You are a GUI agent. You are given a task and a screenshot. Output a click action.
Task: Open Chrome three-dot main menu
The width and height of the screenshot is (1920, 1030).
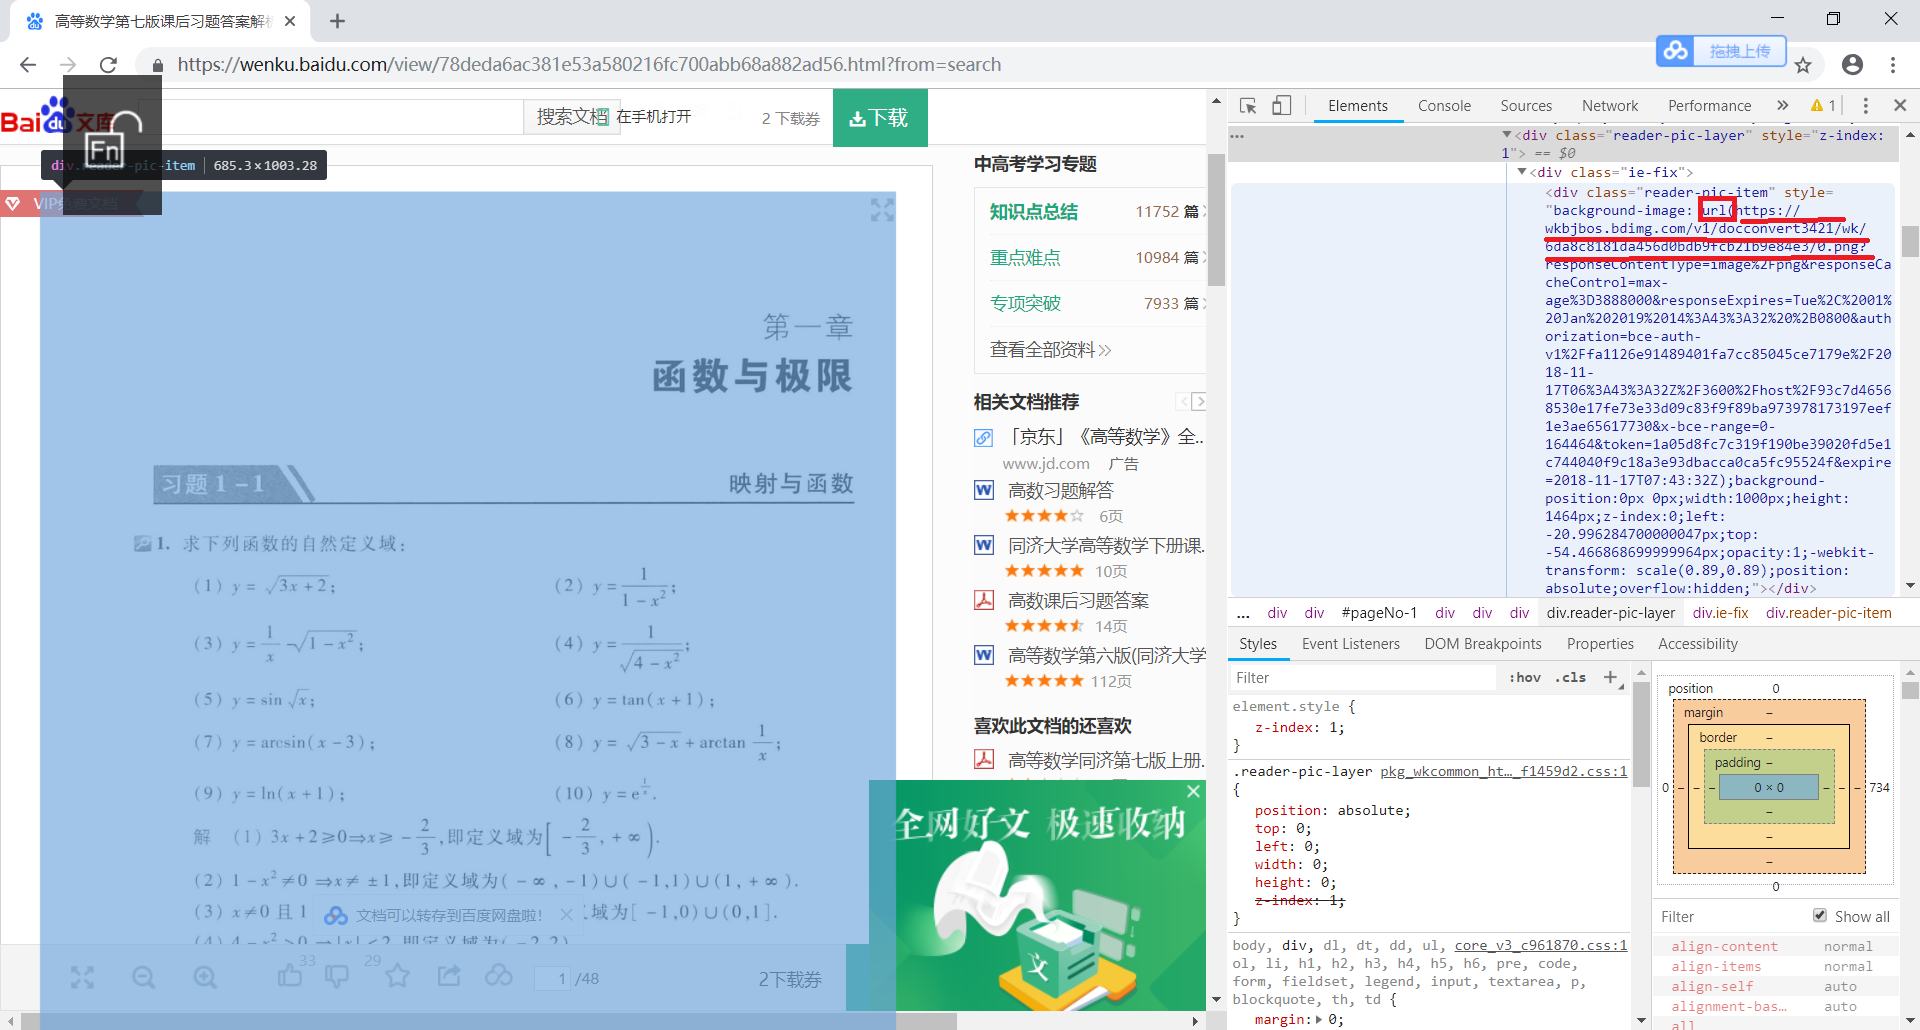pyautogui.click(x=1893, y=65)
